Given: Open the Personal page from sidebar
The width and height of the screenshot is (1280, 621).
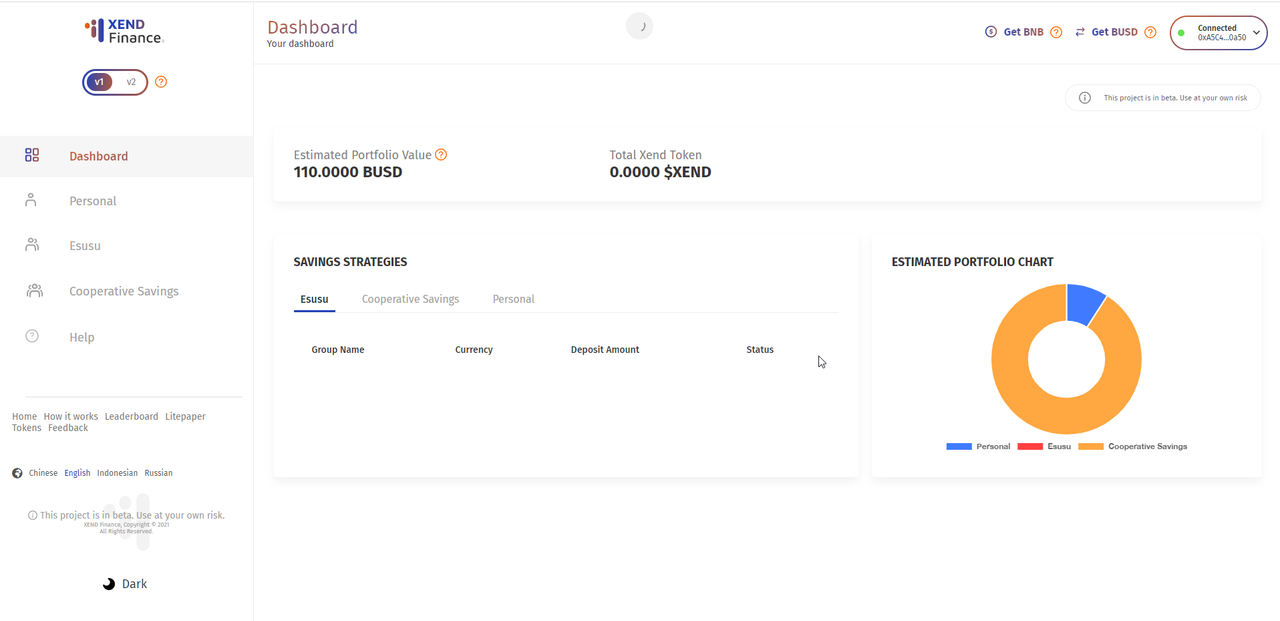Looking at the screenshot, I should [x=93, y=201].
